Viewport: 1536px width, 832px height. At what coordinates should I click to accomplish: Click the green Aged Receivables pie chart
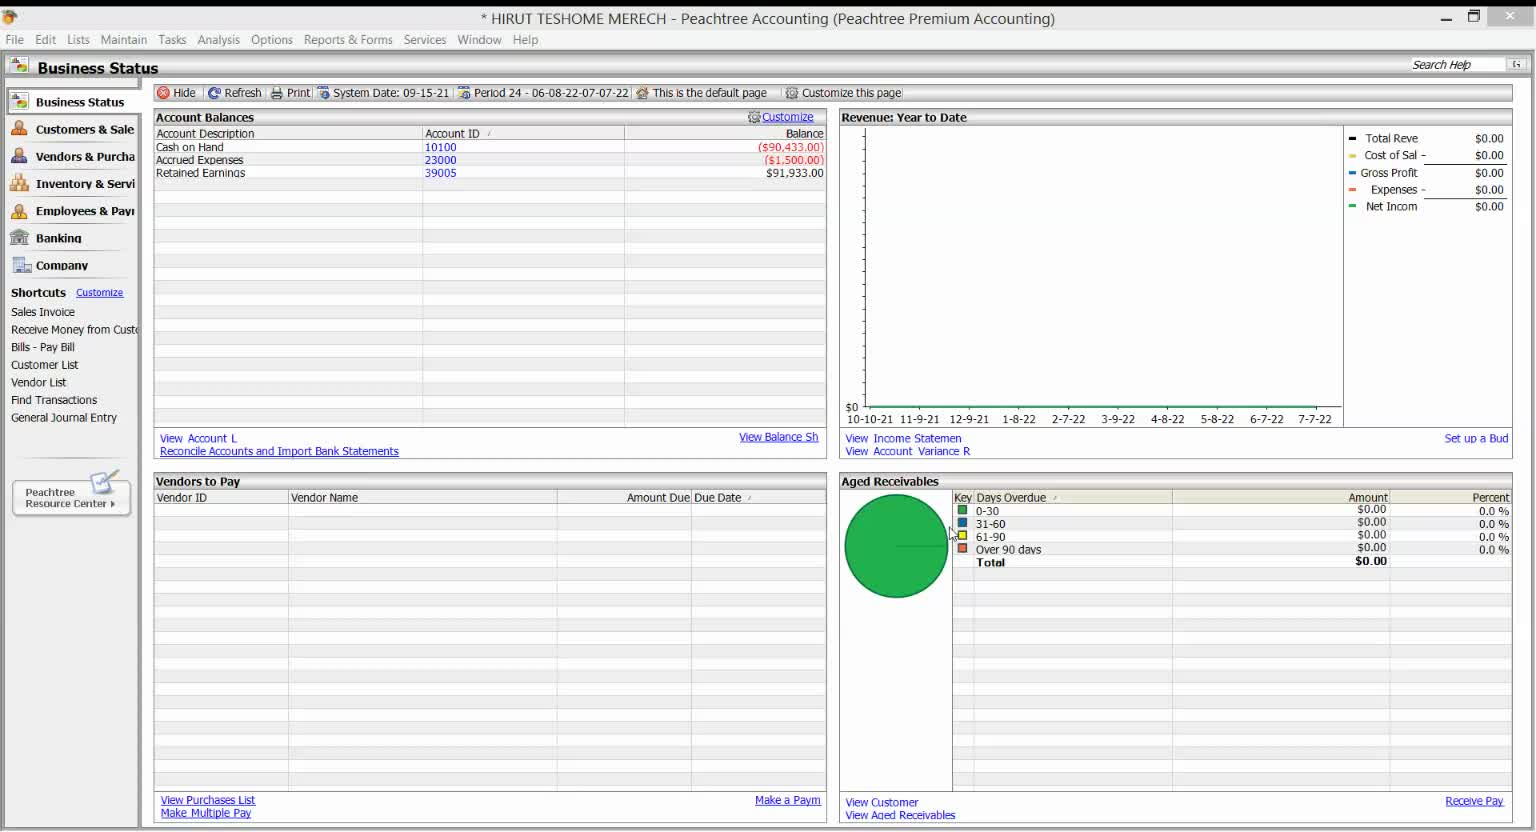[896, 546]
